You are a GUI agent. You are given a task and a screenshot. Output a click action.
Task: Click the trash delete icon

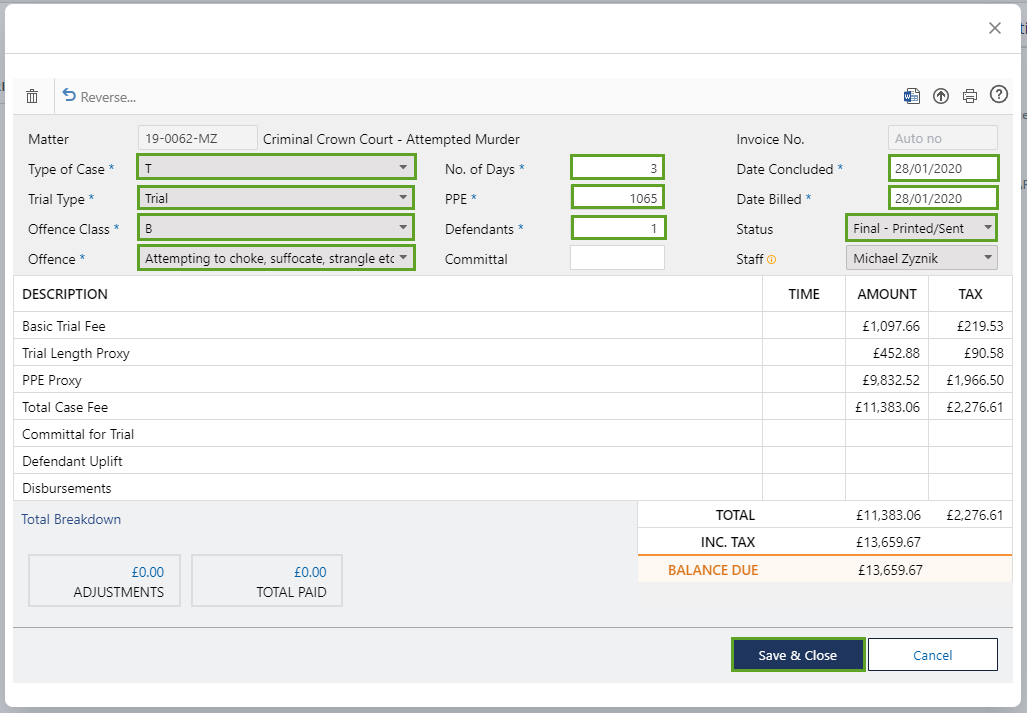point(32,96)
